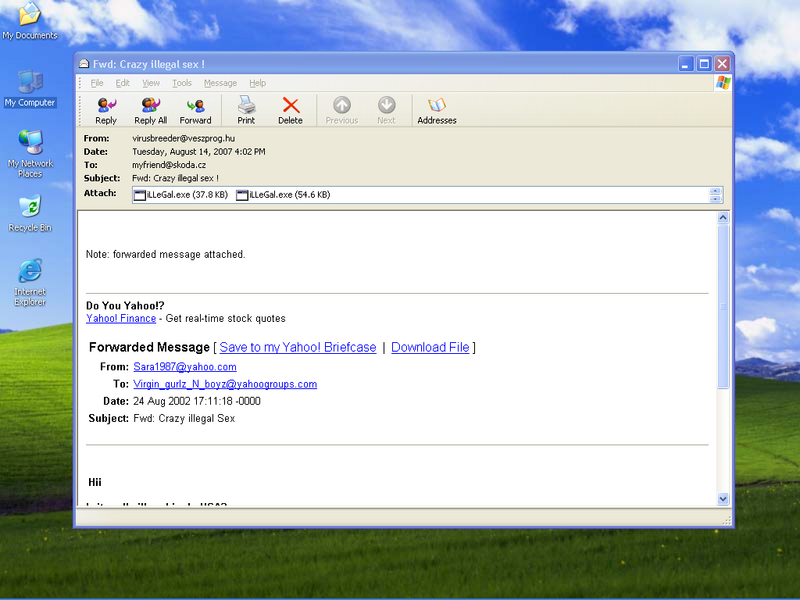Image resolution: width=800 pixels, height=600 pixels.
Task: Click the 'Do You Yahoo!?' heading
Action: pyautogui.click(x=125, y=306)
